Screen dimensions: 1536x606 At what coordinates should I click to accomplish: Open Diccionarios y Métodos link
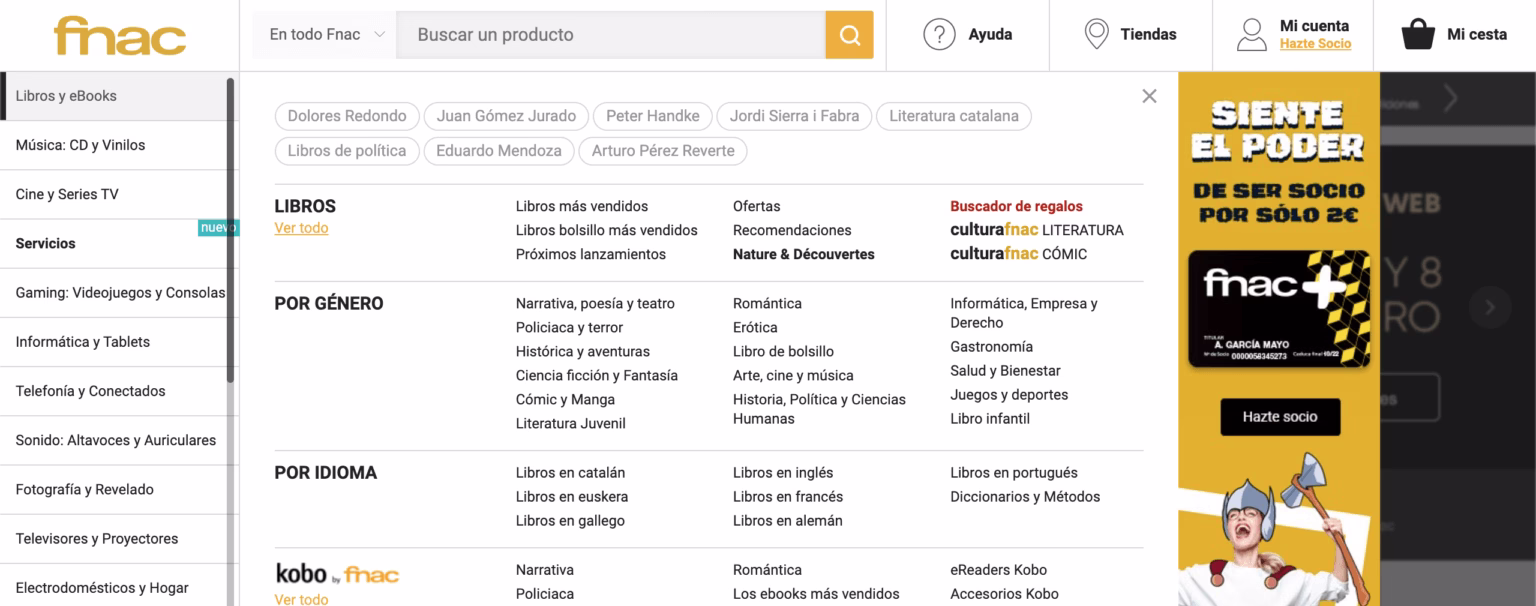pyautogui.click(x=1025, y=496)
